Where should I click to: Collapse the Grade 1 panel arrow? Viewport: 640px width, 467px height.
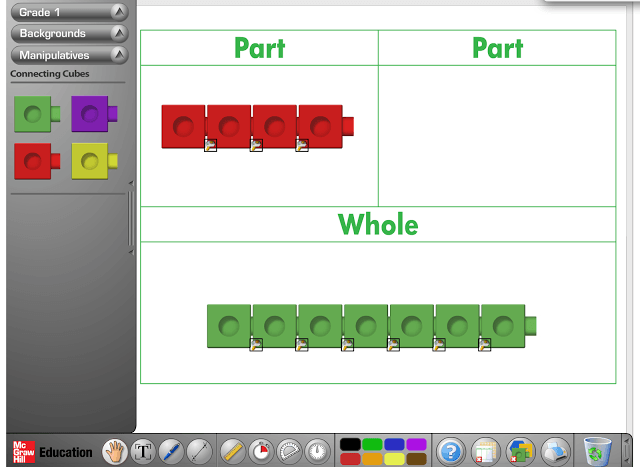click(x=119, y=12)
